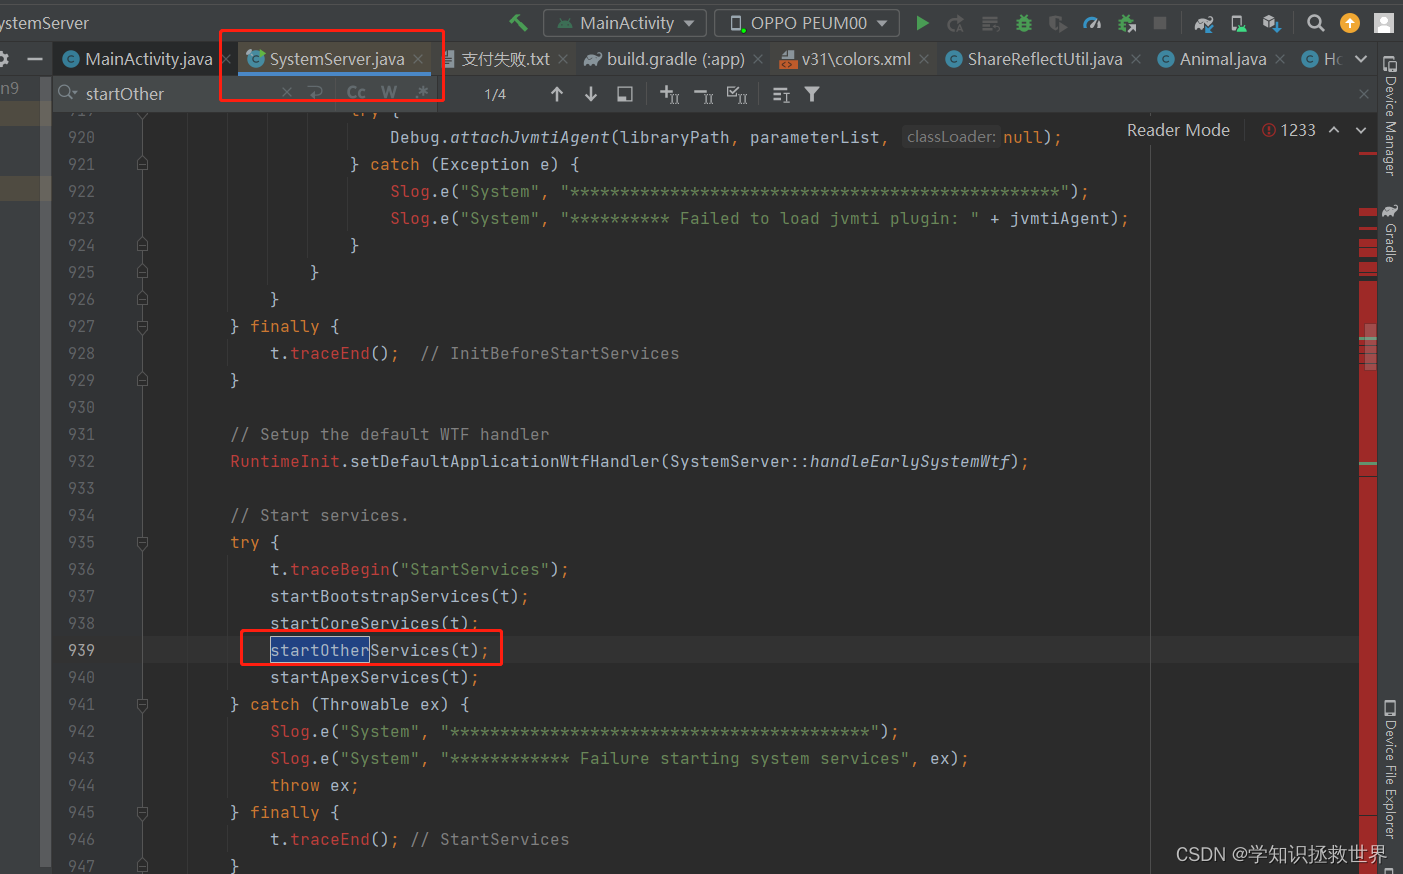The height and width of the screenshot is (874, 1403).
Task: Click Open in Find Window icon
Action: pyautogui.click(x=625, y=94)
